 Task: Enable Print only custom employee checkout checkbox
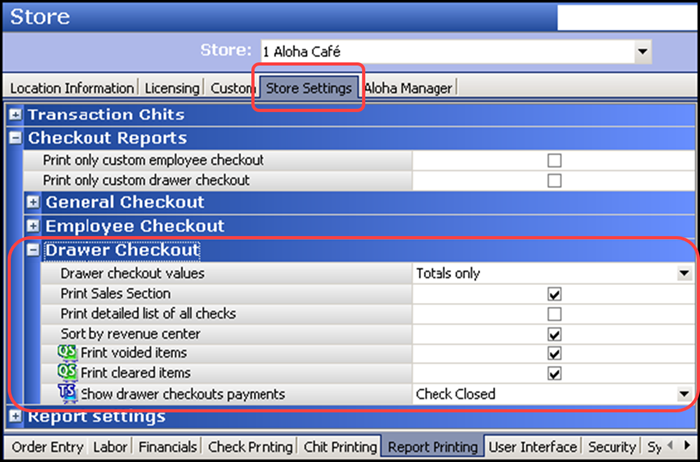point(554,160)
